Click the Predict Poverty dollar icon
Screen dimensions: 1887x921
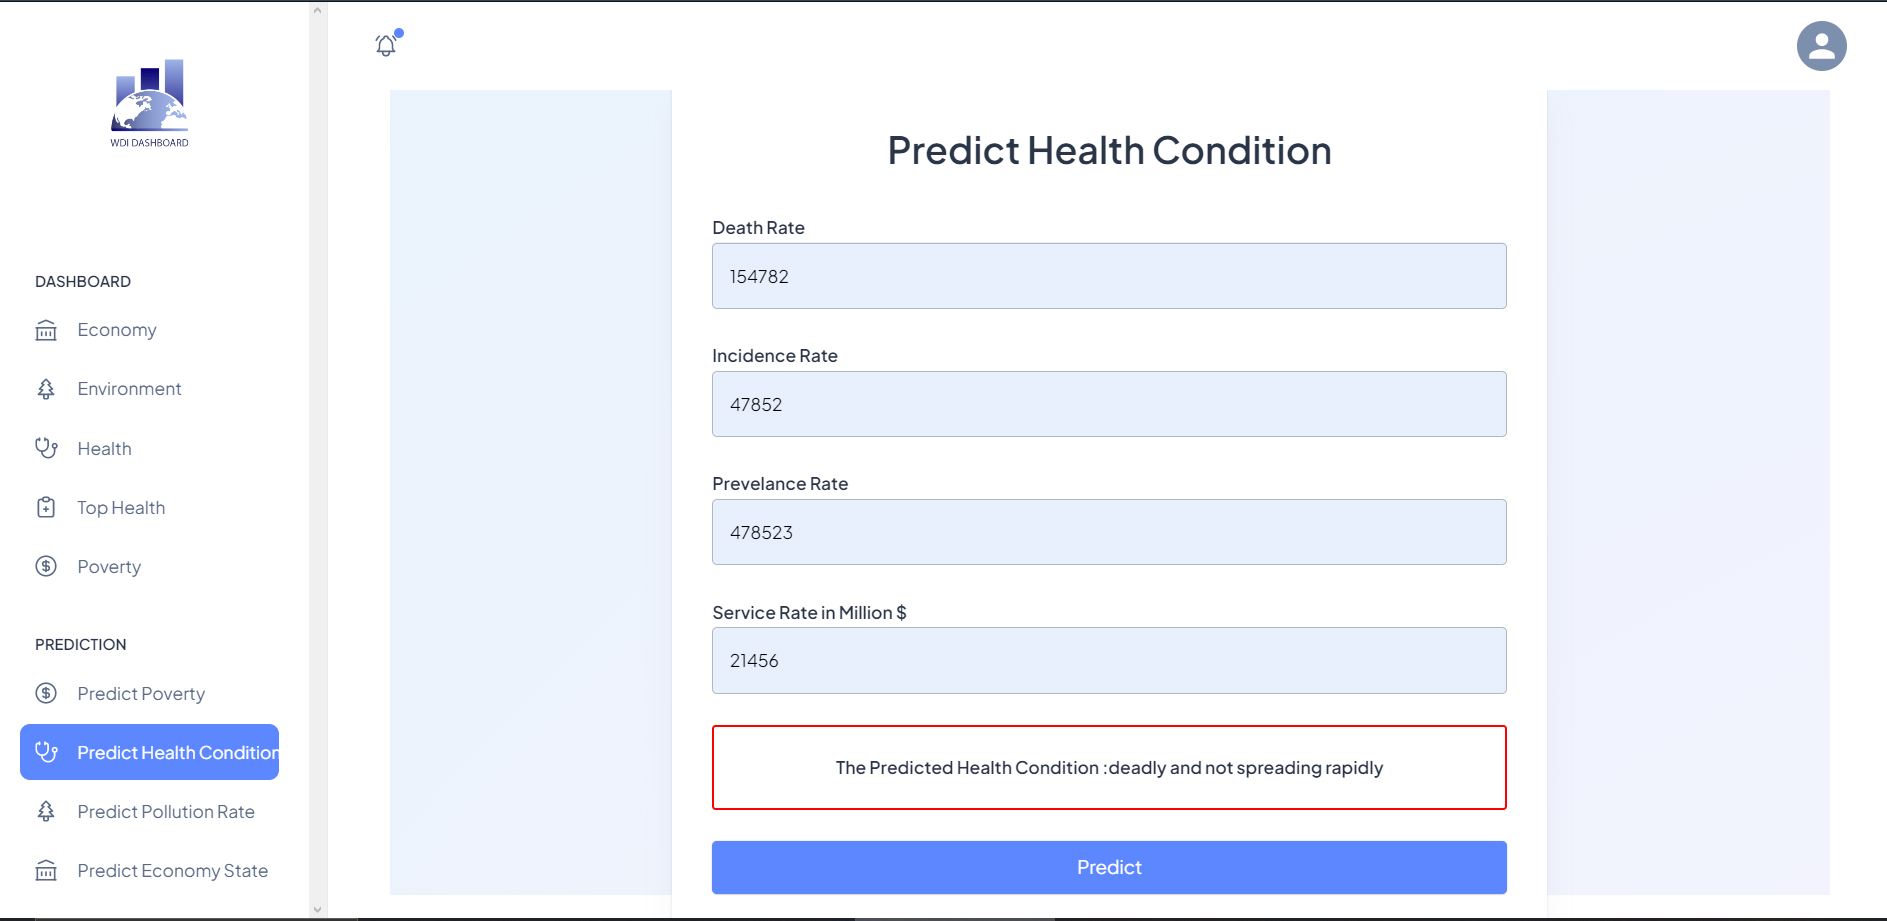[46, 693]
